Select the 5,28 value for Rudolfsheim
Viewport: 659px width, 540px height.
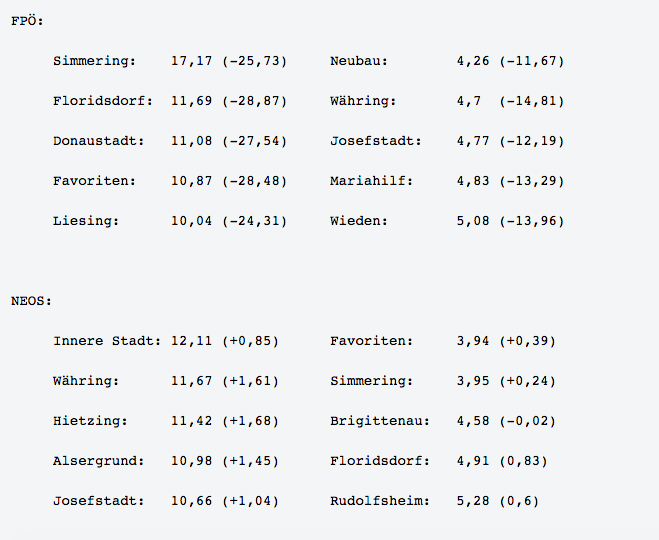(x=473, y=501)
